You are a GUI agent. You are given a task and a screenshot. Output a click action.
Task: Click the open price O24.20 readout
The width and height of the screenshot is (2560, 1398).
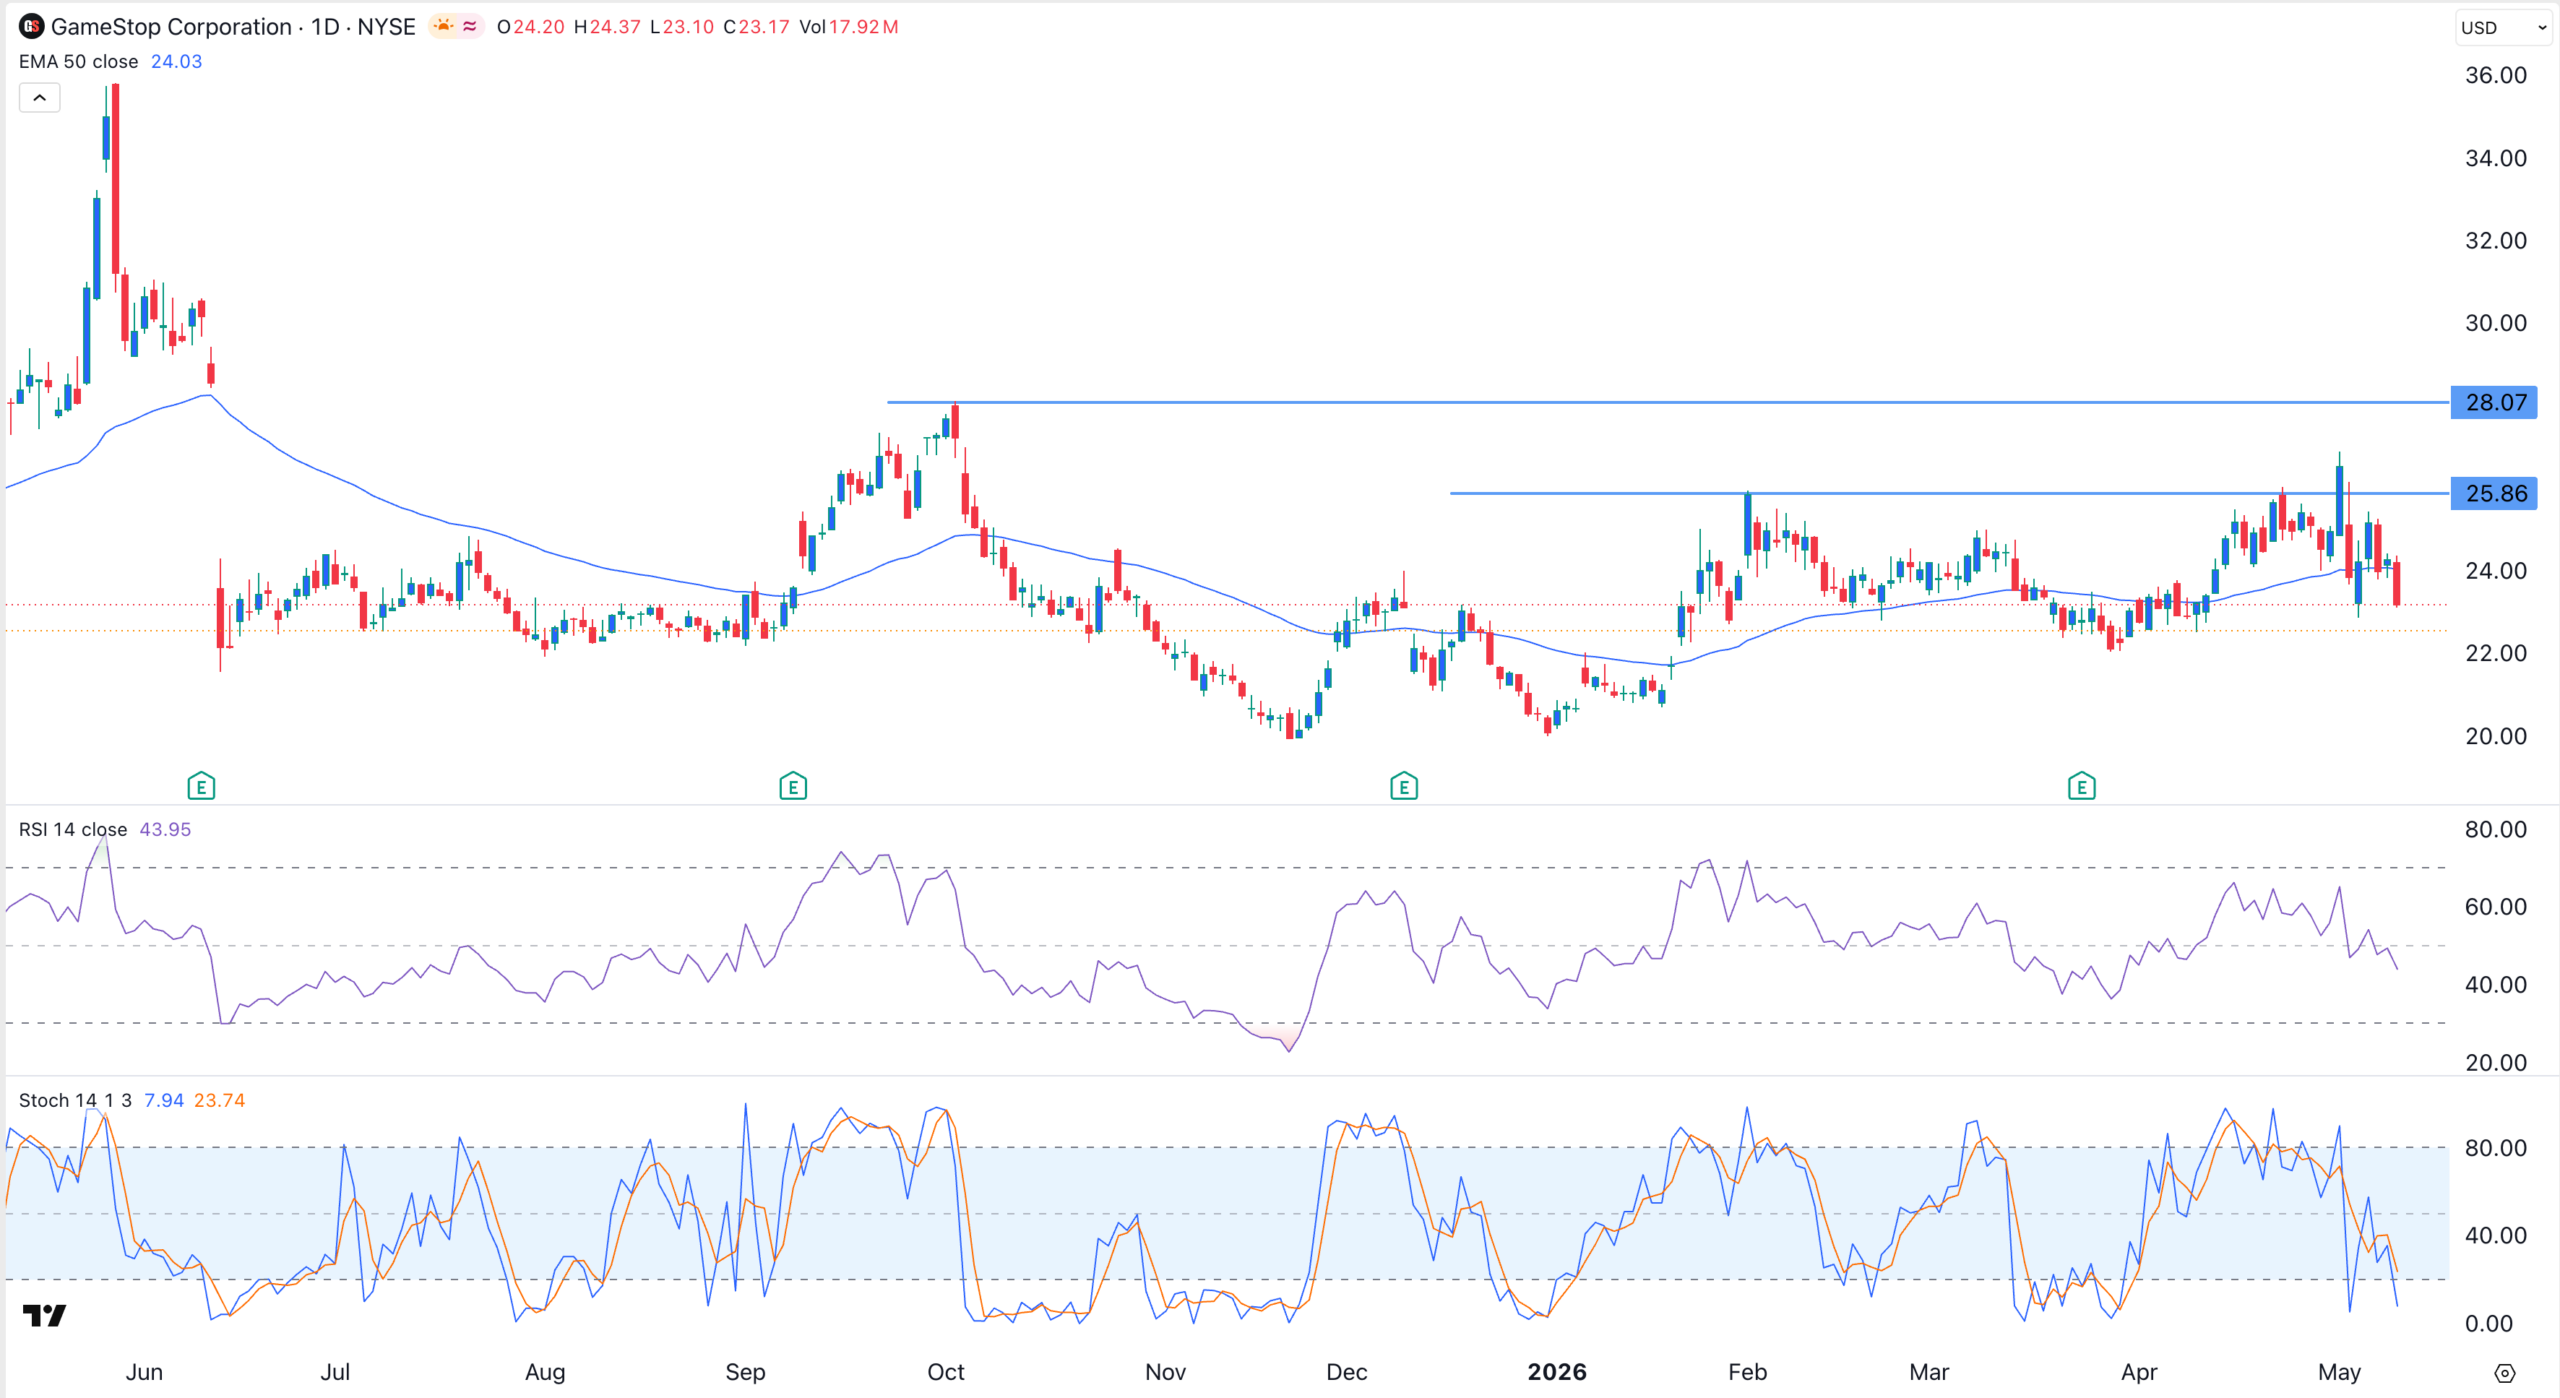click(530, 27)
